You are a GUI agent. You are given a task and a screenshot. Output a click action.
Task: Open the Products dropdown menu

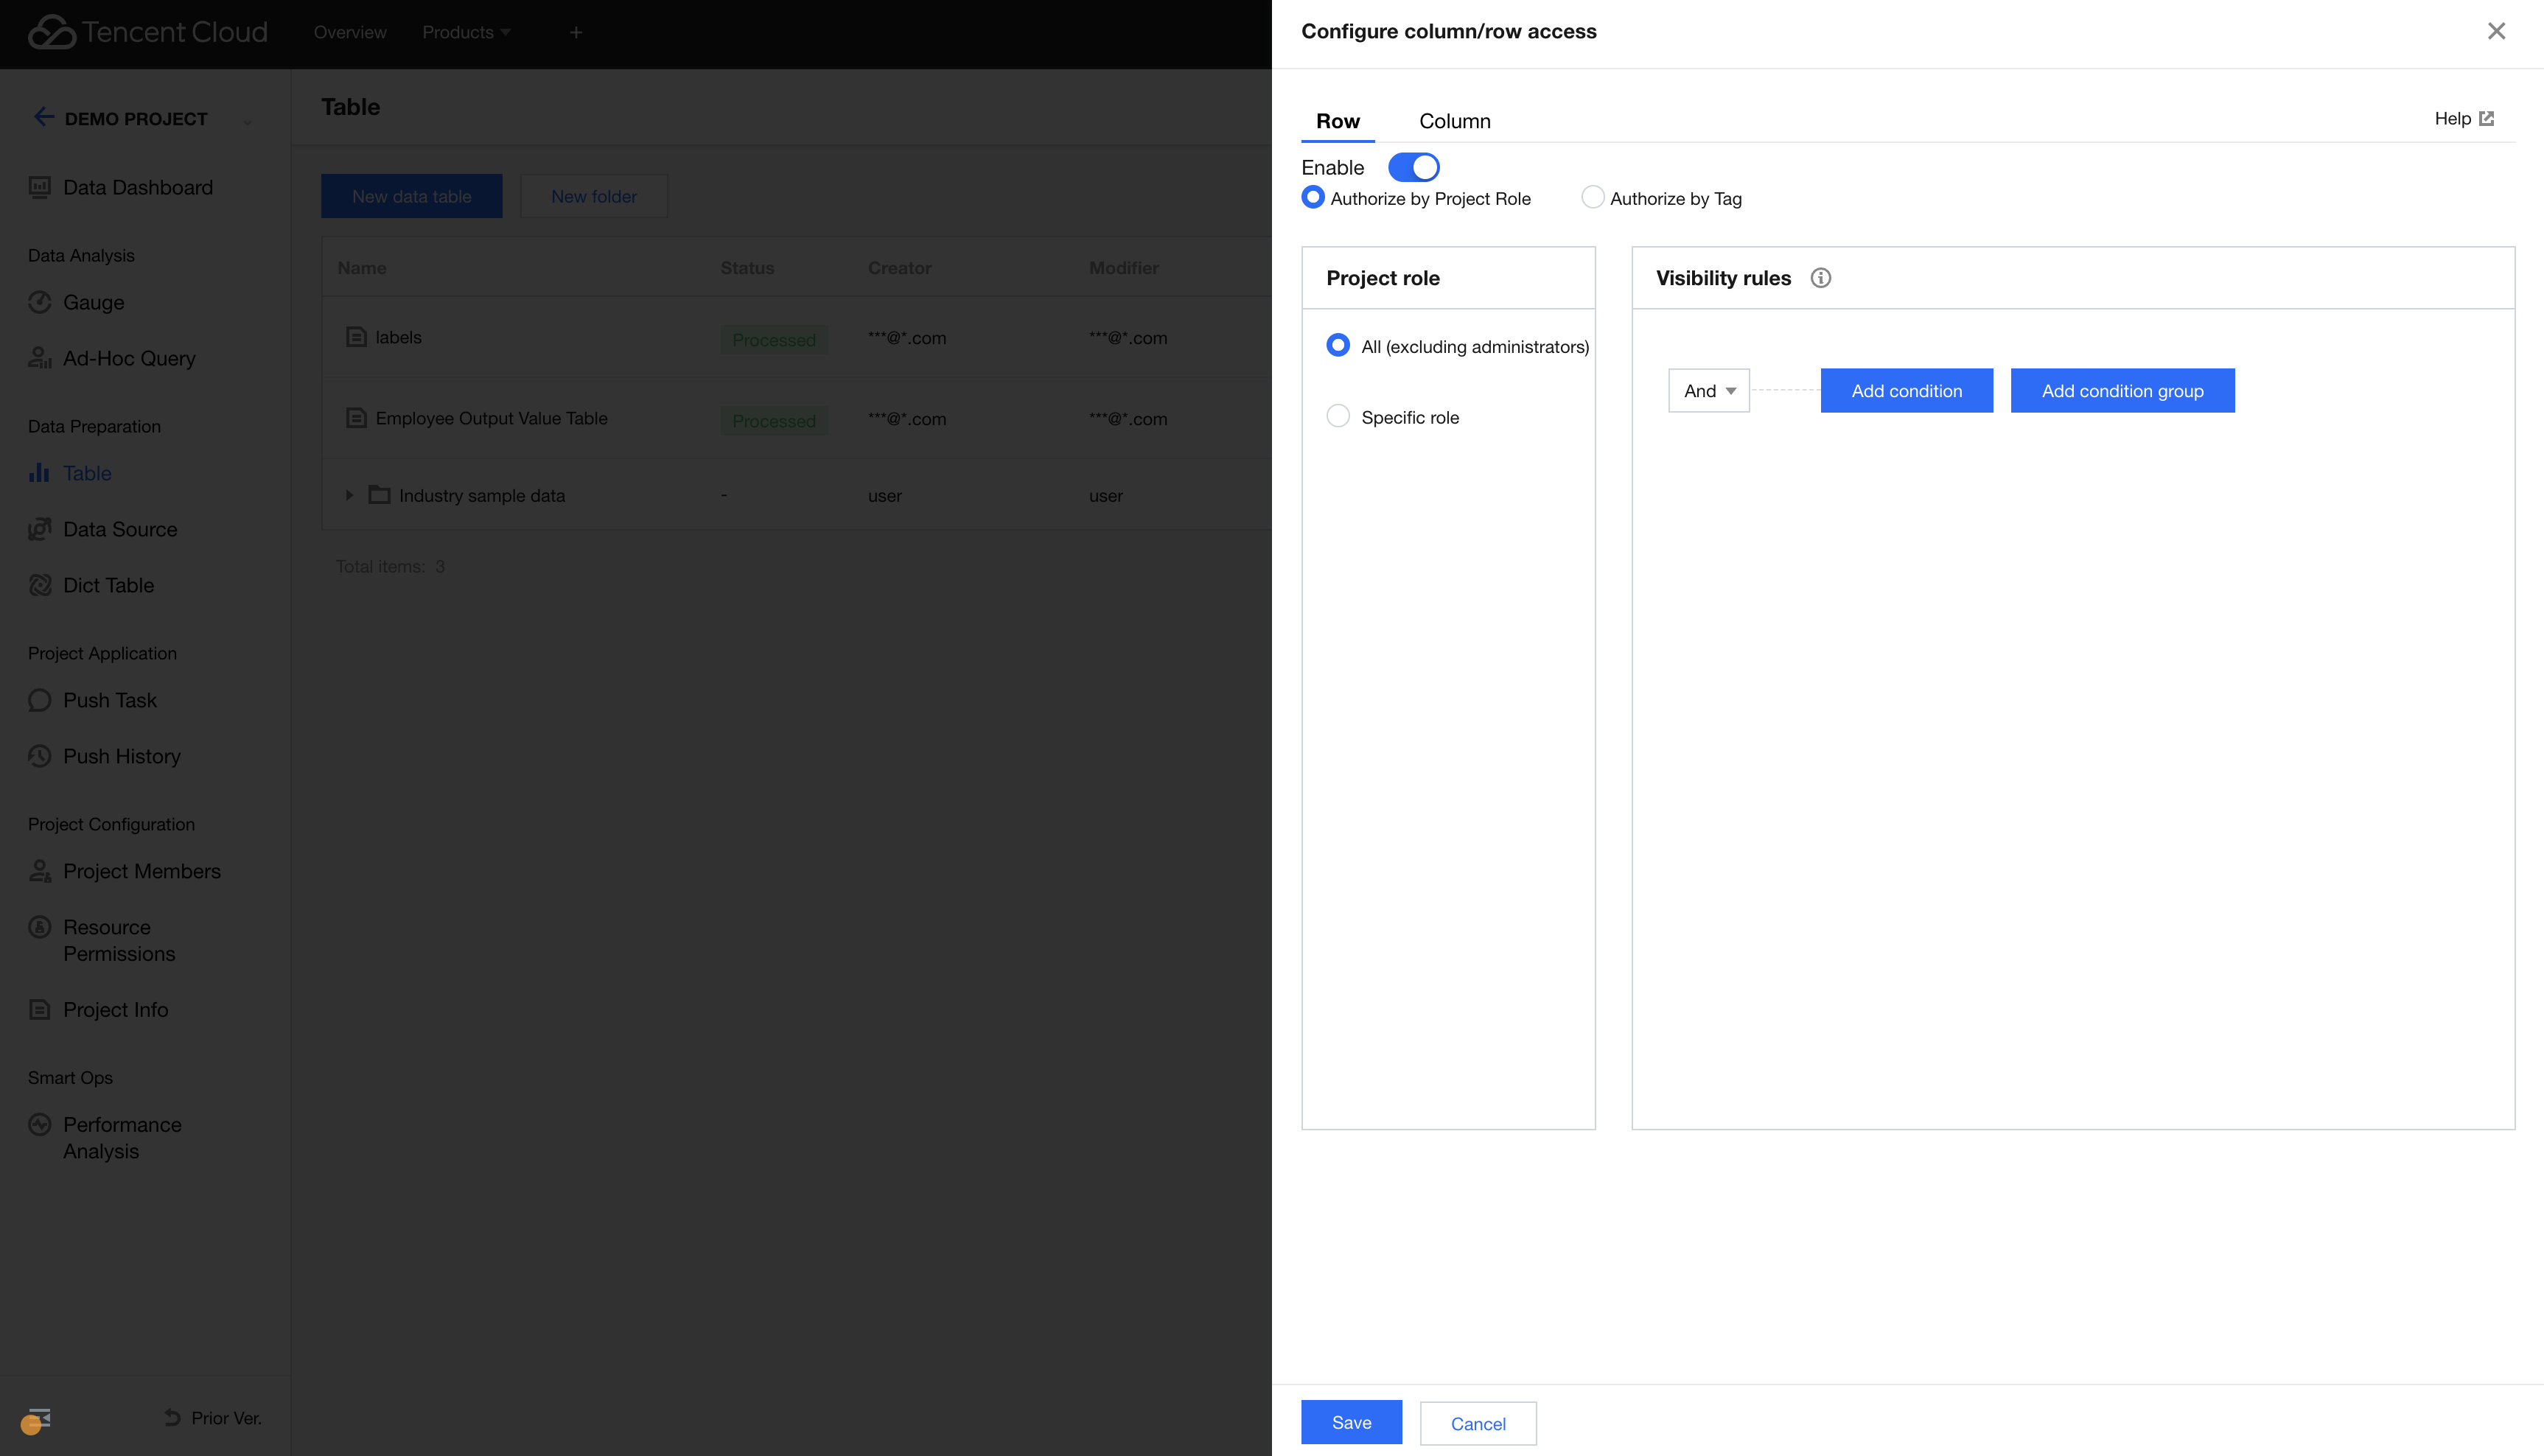(466, 32)
